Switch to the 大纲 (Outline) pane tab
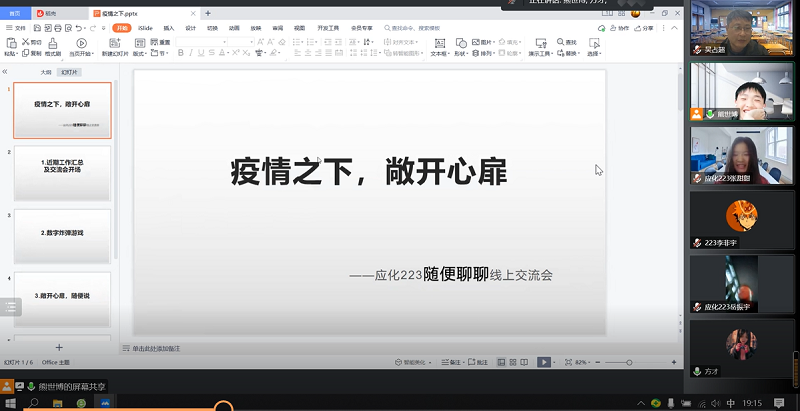This screenshot has height=411, width=800. (x=45, y=72)
